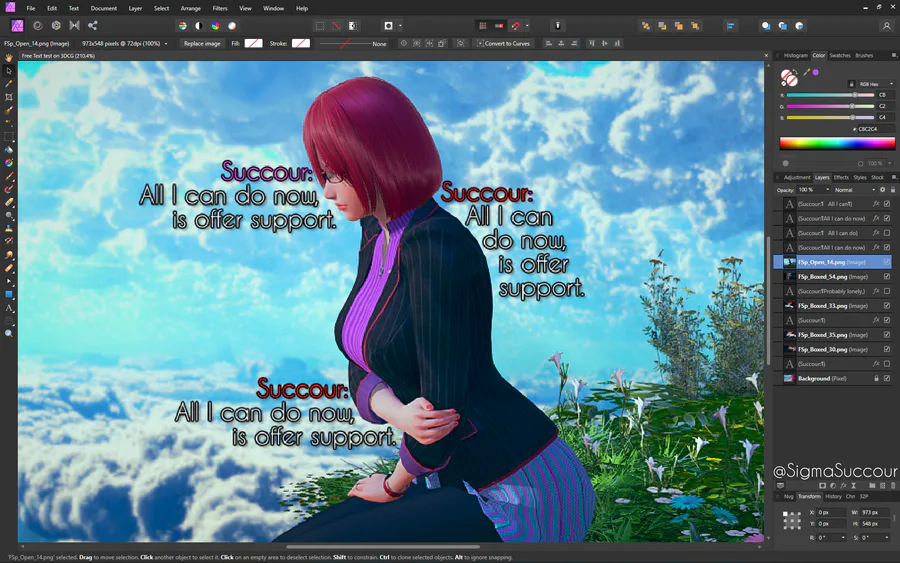
Task: Apply Auto Contrast from toolbar
Action: [x=199, y=26]
